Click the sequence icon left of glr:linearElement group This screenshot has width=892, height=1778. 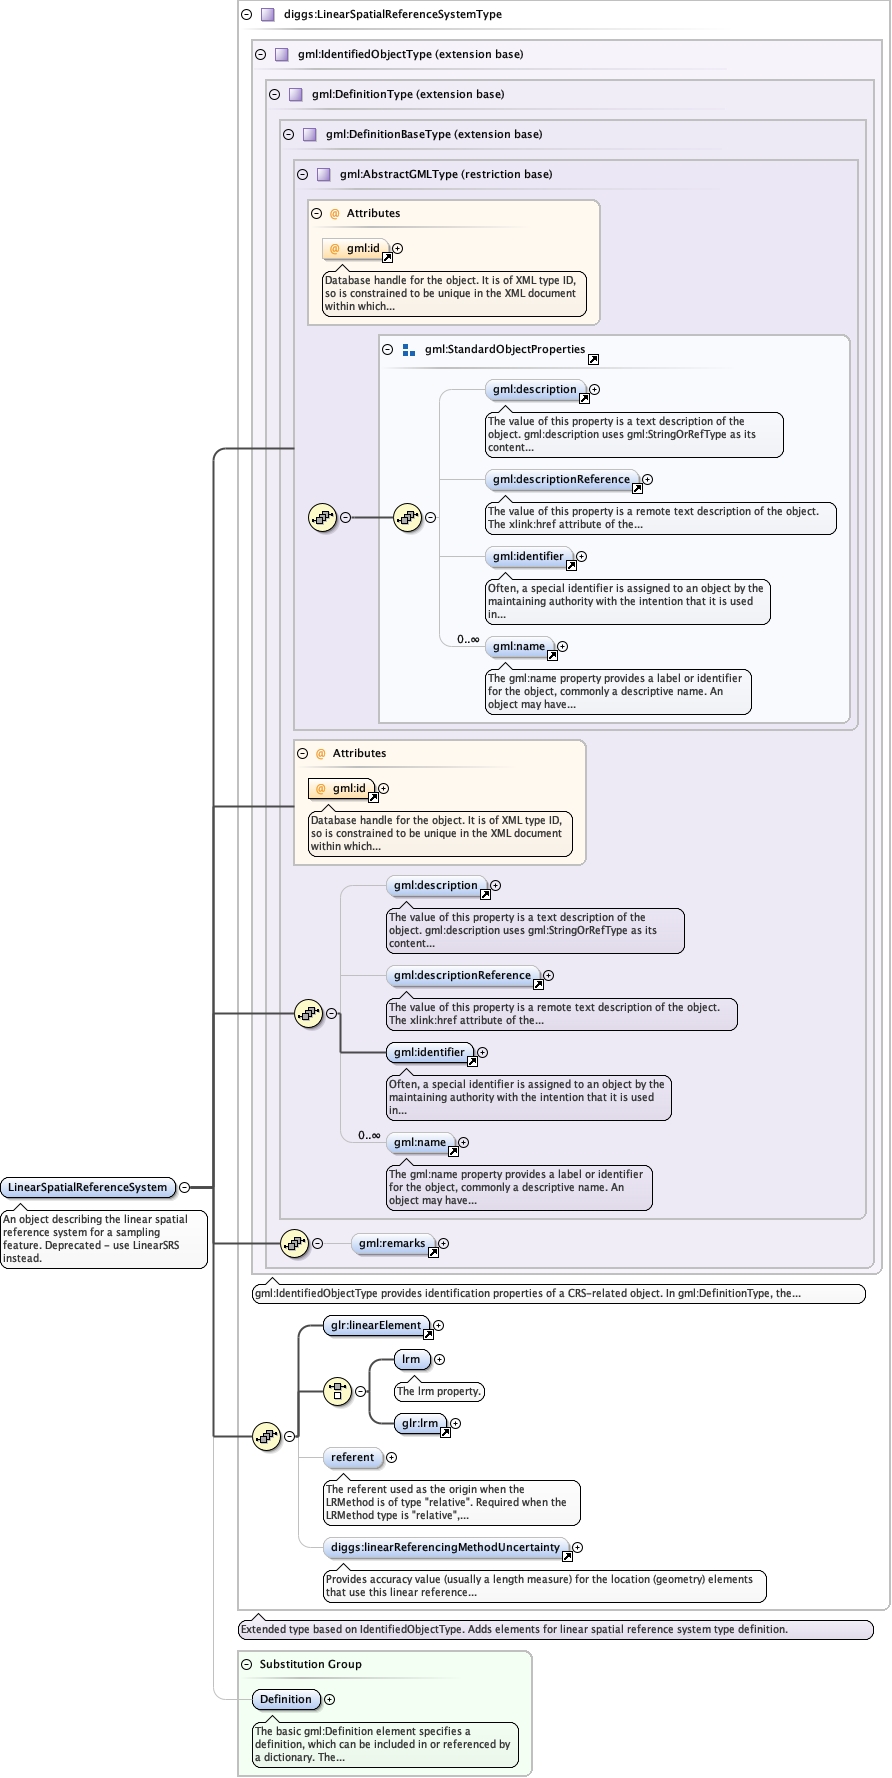tap(266, 1436)
